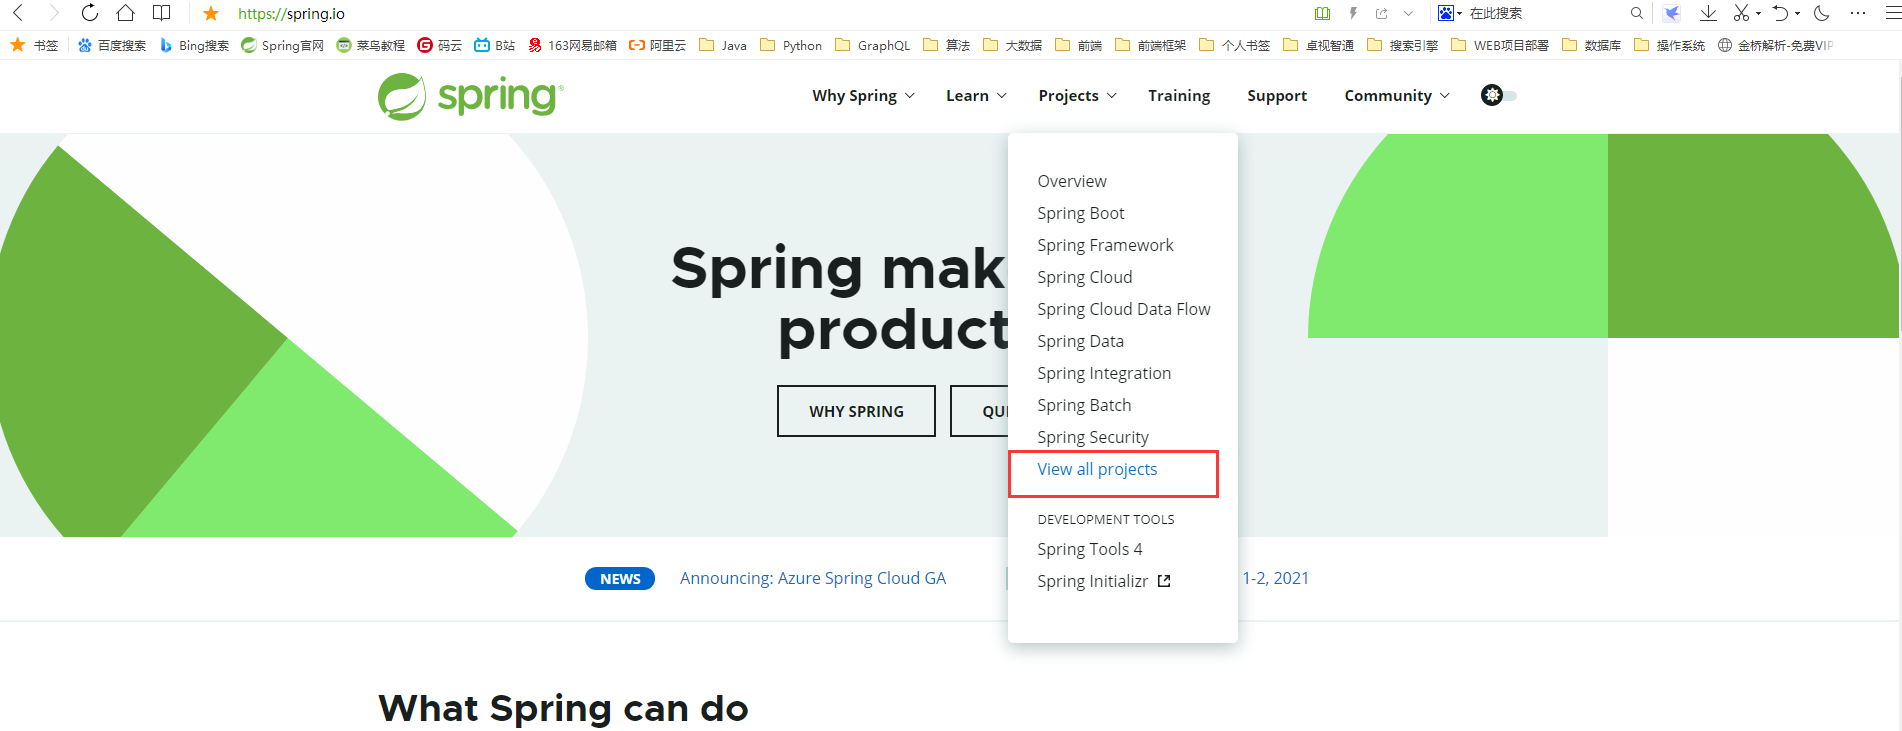This screenshot has height=731, width=1902.
Task: Click the magnifier search icon
Action: [x=1636, y=13]
